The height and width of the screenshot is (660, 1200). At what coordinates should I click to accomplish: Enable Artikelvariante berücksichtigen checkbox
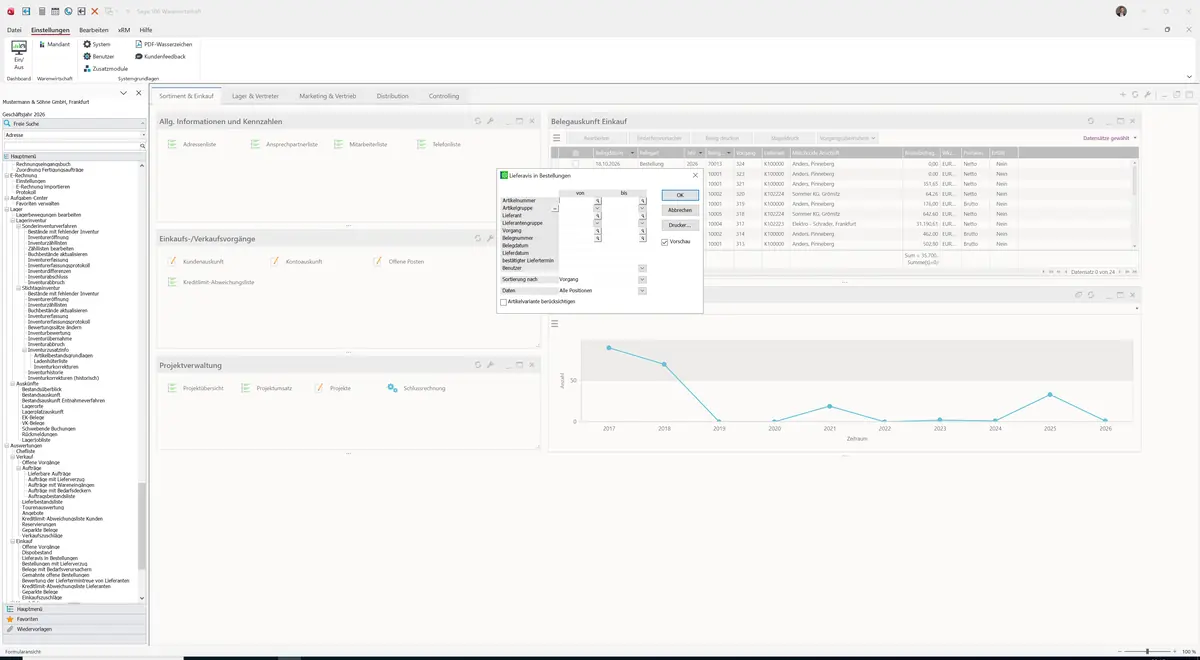(504, 301)
